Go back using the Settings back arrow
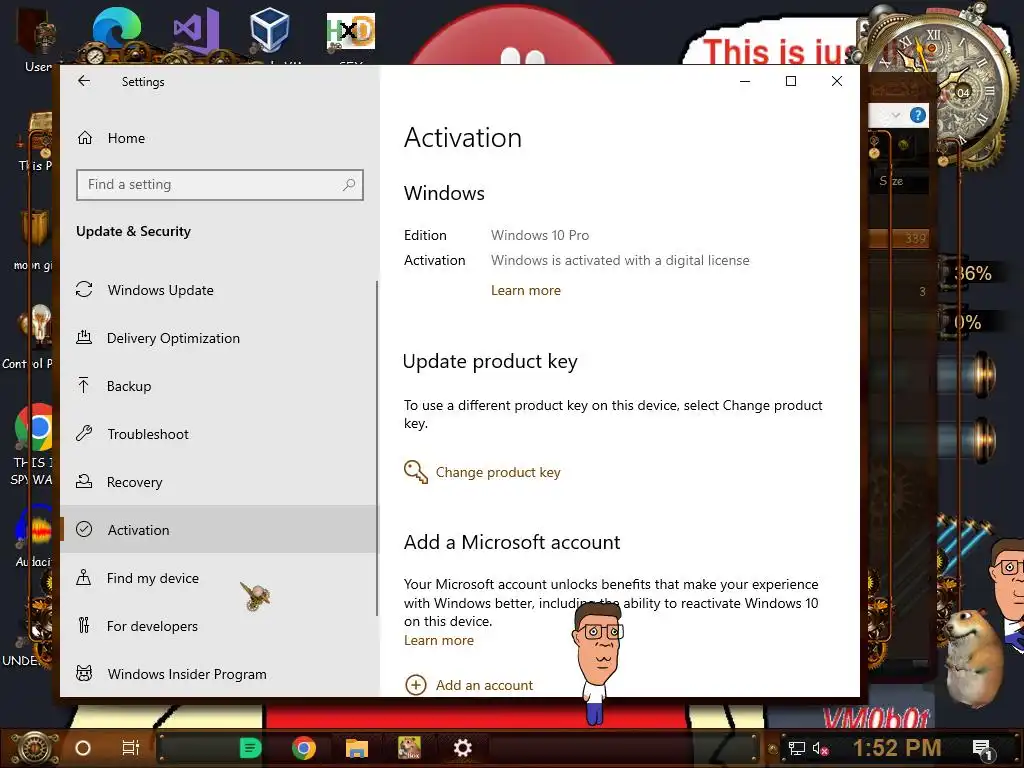Screen dimensions: 1024x768 click(x=84, y=81)
